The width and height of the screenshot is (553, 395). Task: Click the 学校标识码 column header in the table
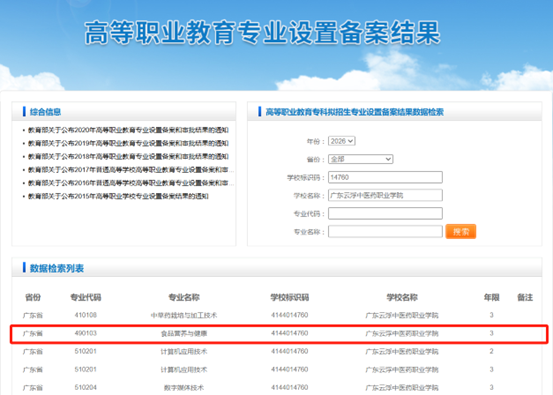290,297
